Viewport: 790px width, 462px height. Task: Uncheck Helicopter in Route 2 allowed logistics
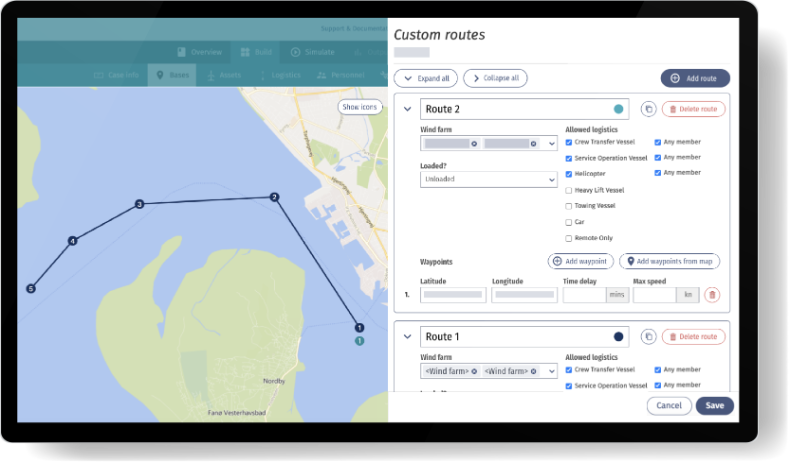(568, 174)
